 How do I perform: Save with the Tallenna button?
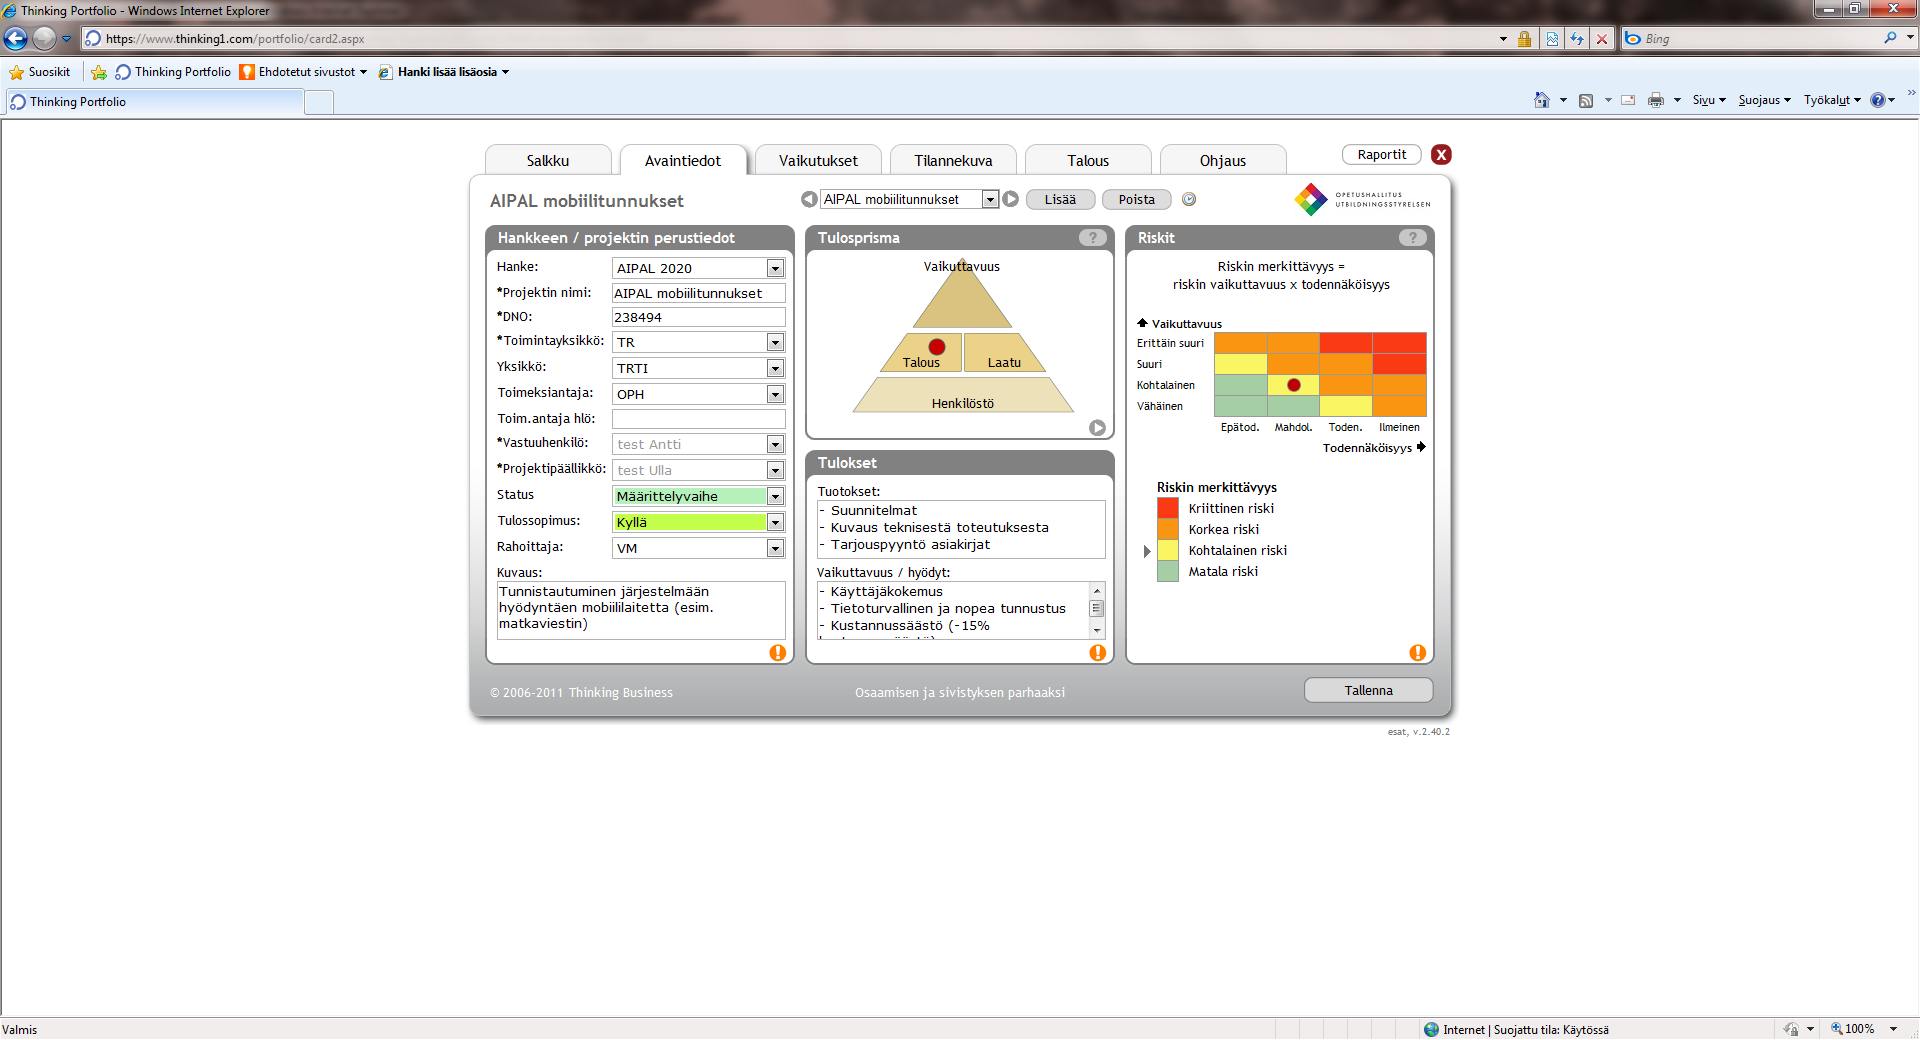coord(1368,690)
